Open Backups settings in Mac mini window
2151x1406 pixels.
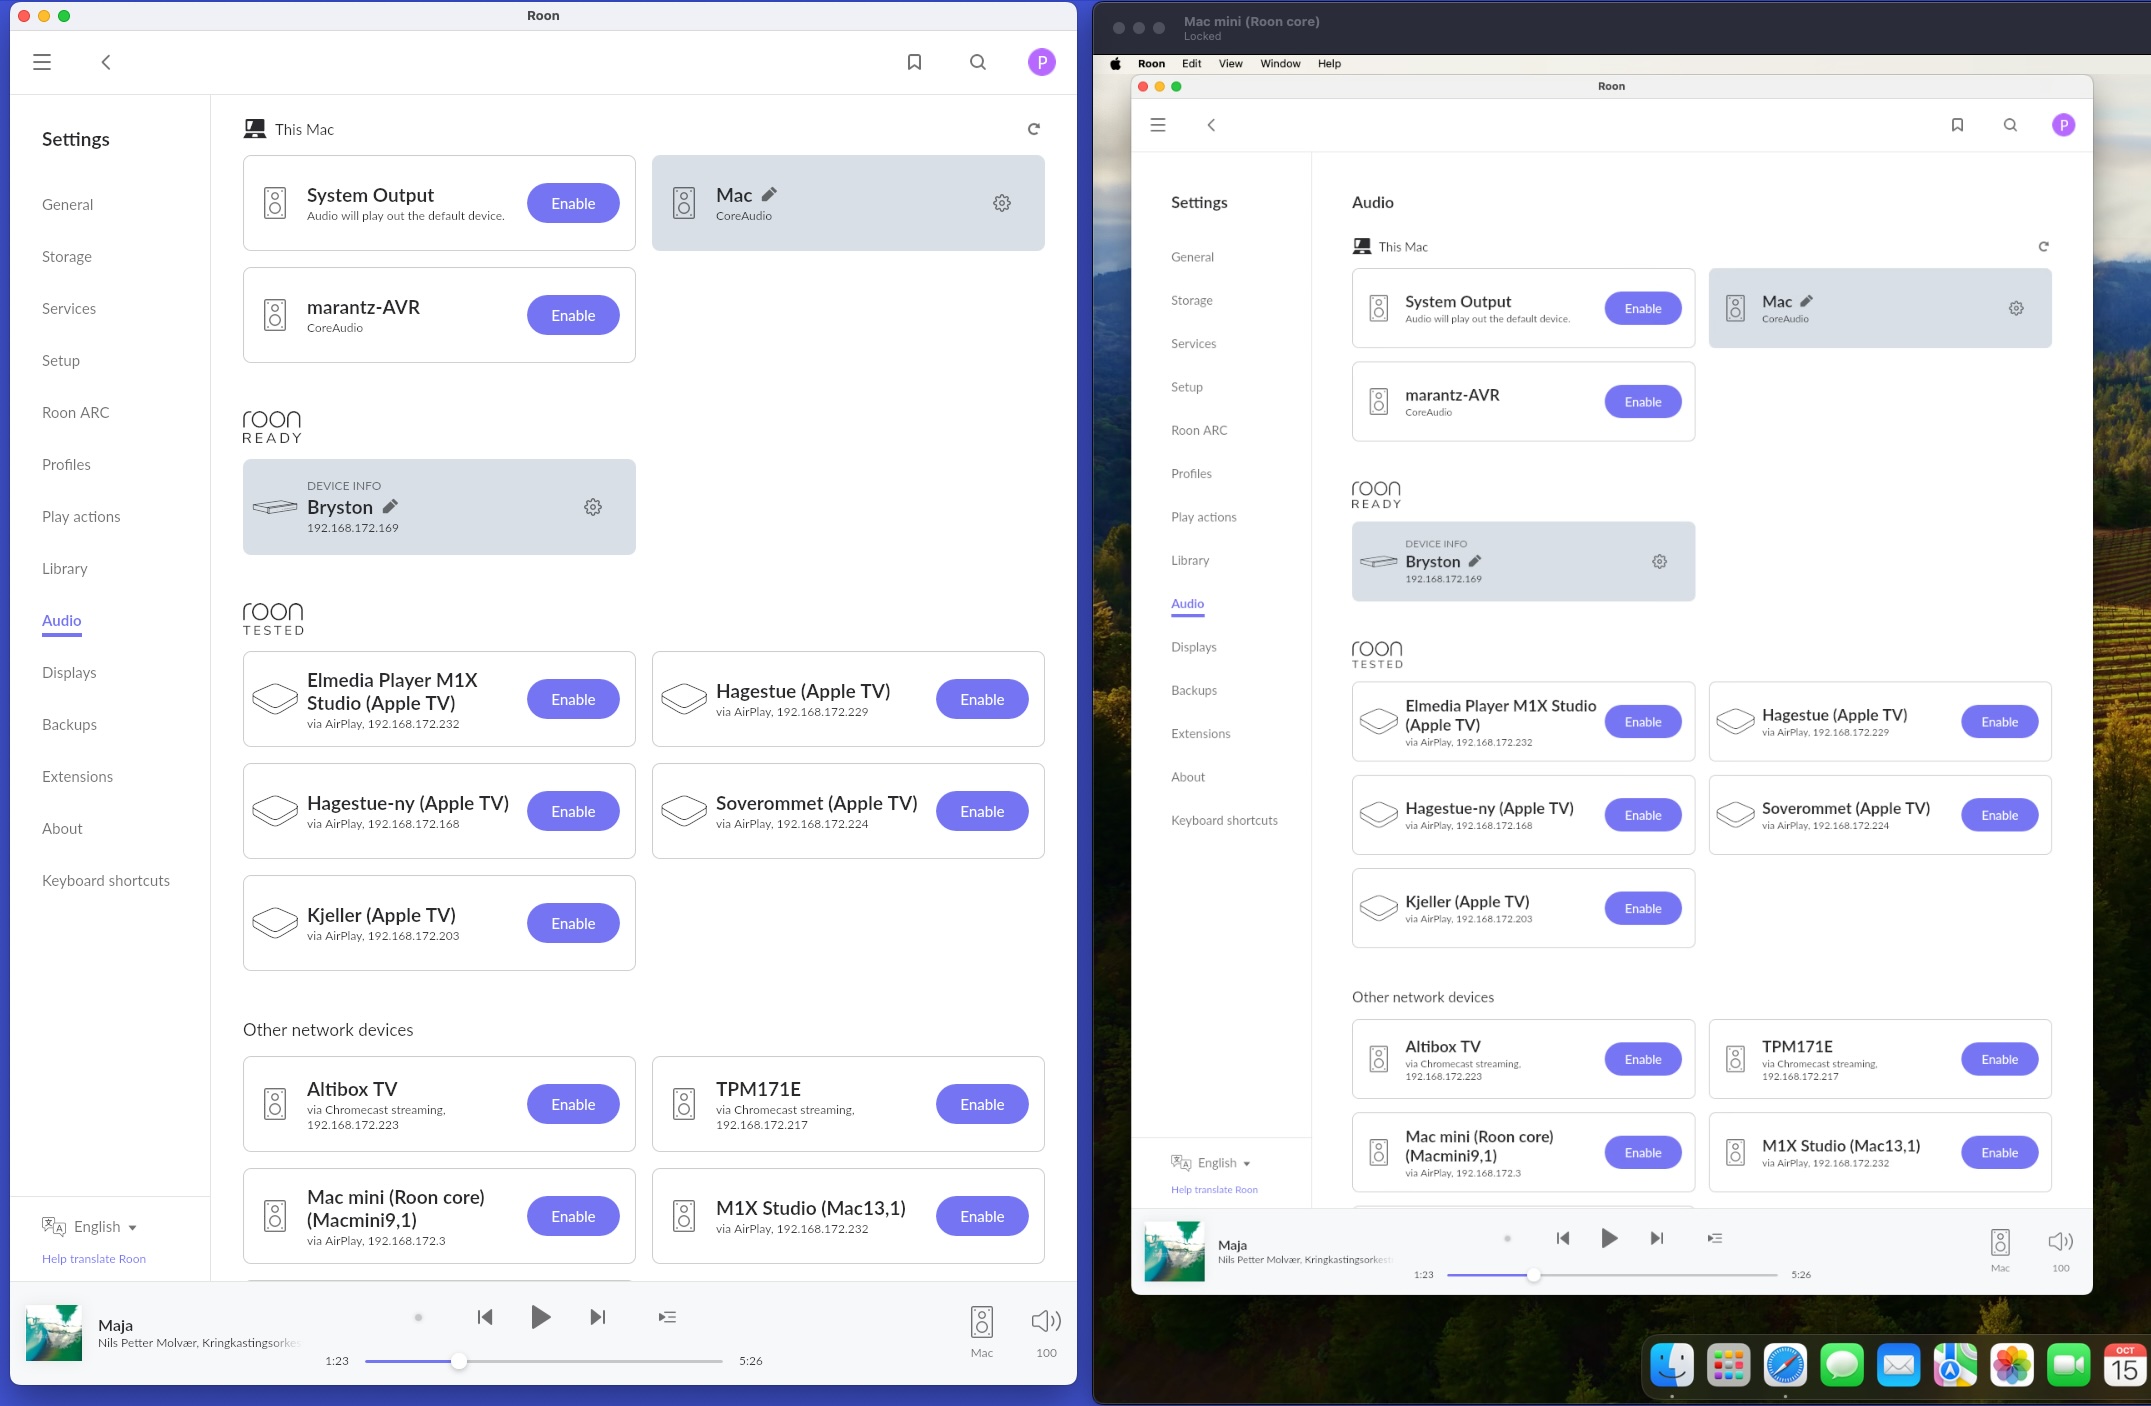click(1194, 690)
